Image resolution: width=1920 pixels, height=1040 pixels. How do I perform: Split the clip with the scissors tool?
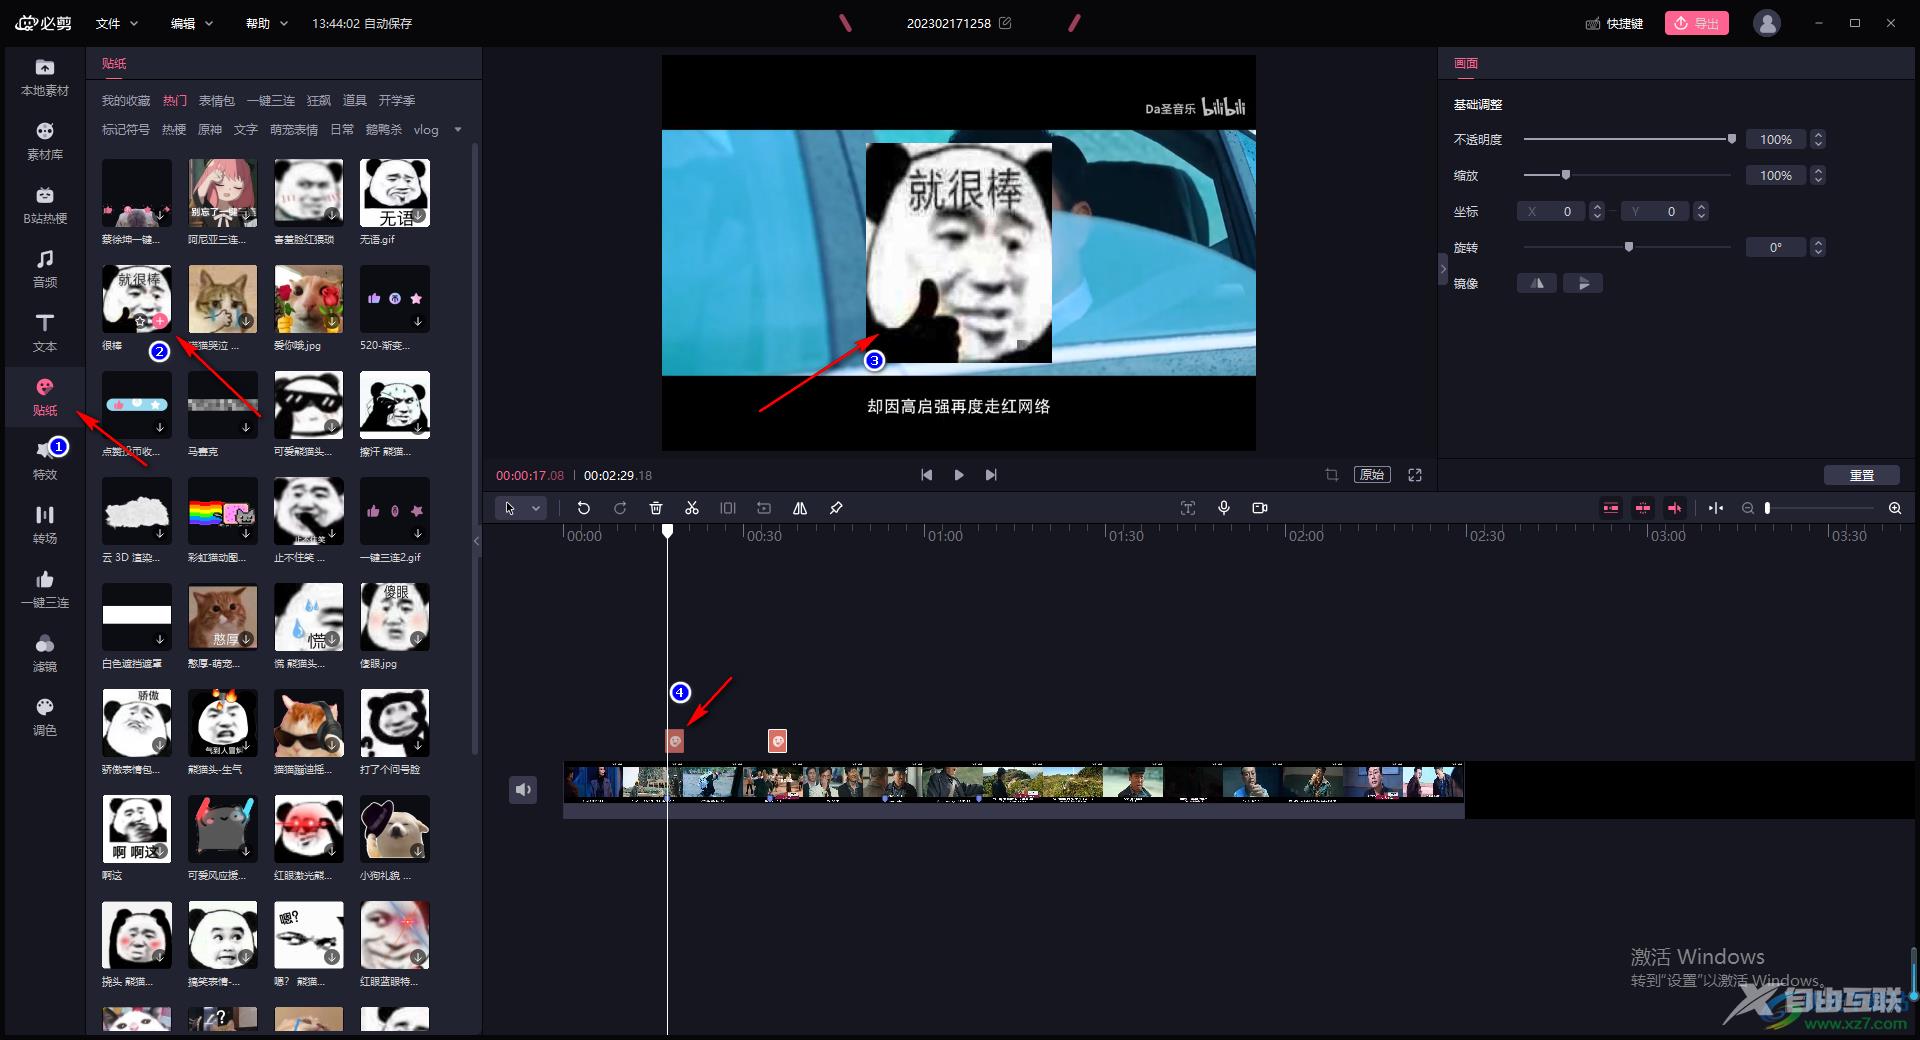pyautogui.click(x=692, y=508)
